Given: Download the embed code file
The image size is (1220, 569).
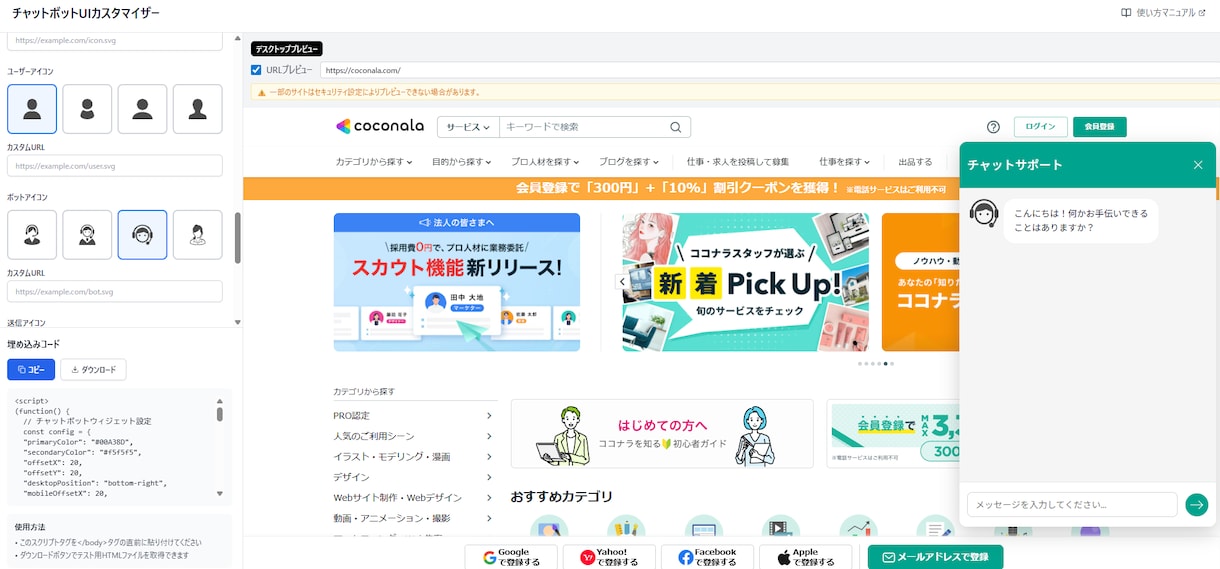Looking at the screenshot, I should pyautogui.click(x=93, y=370).
